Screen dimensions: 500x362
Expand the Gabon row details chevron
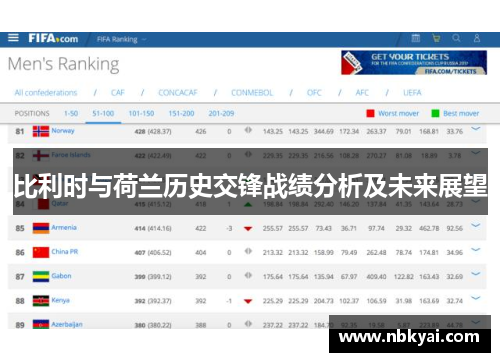(x=476, y=274)
